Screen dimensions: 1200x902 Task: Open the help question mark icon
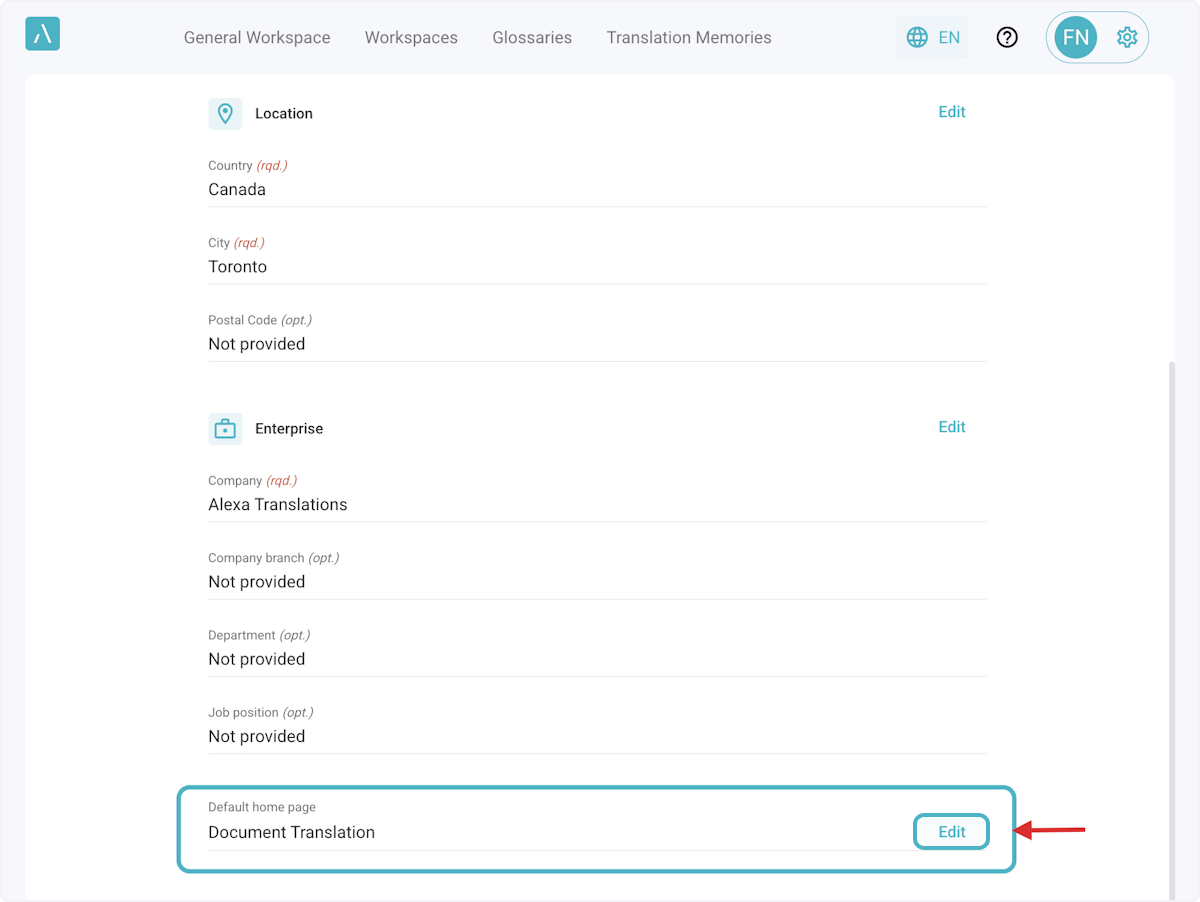pos(1007,38)
